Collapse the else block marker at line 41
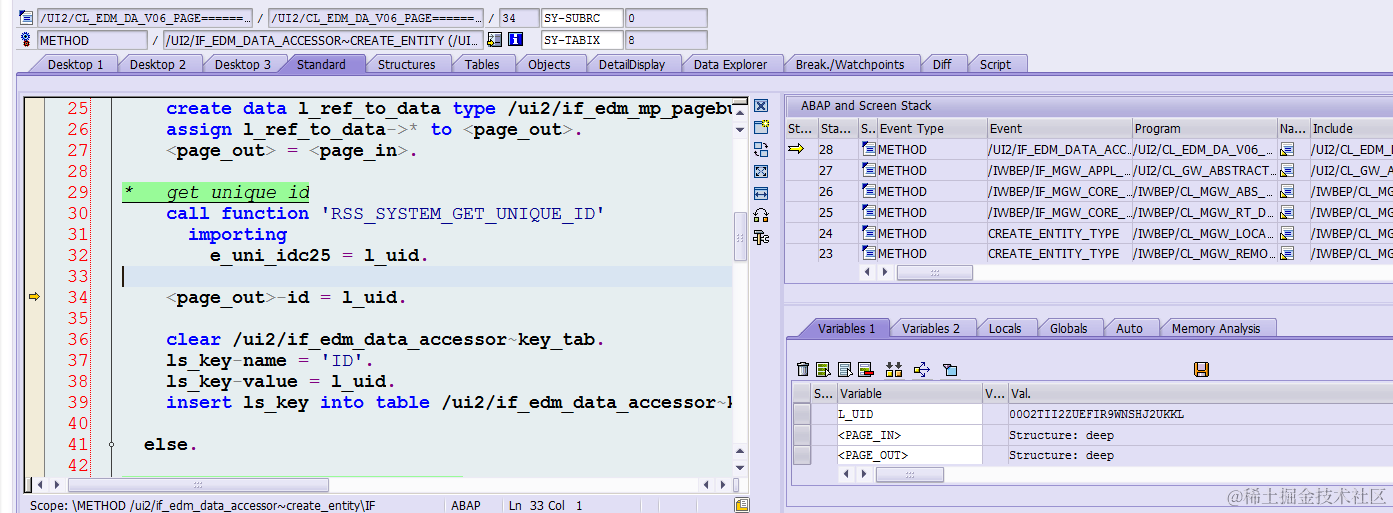 111,444
